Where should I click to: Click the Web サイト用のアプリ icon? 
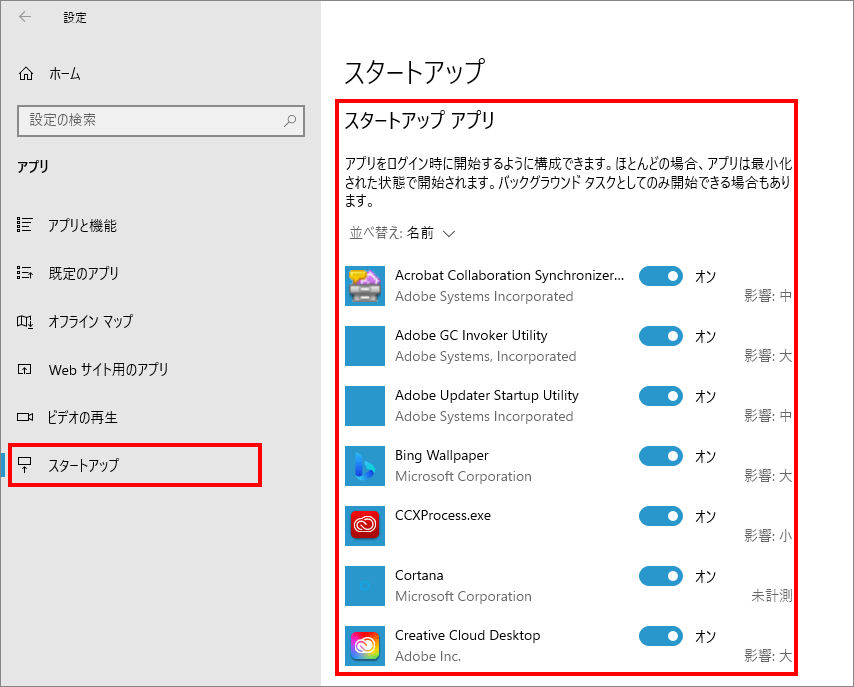point(25,369)
